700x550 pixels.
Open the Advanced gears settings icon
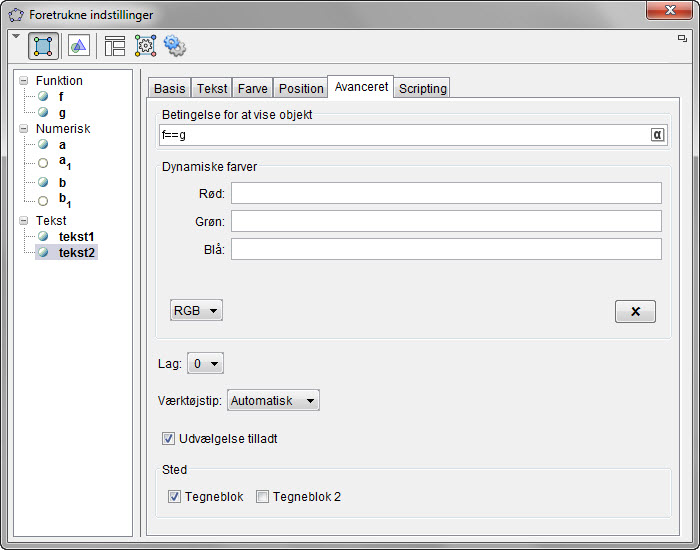coord(175,46)
